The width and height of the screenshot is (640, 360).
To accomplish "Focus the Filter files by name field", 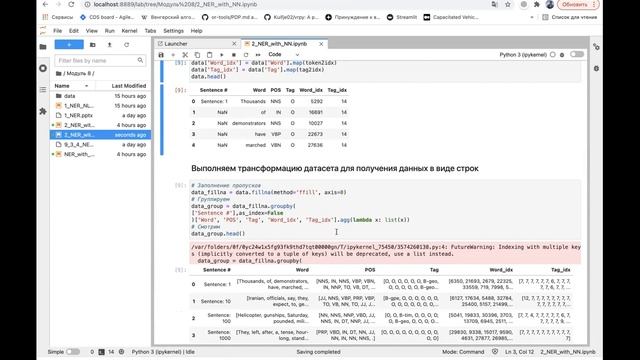I will tap(100, 60).
